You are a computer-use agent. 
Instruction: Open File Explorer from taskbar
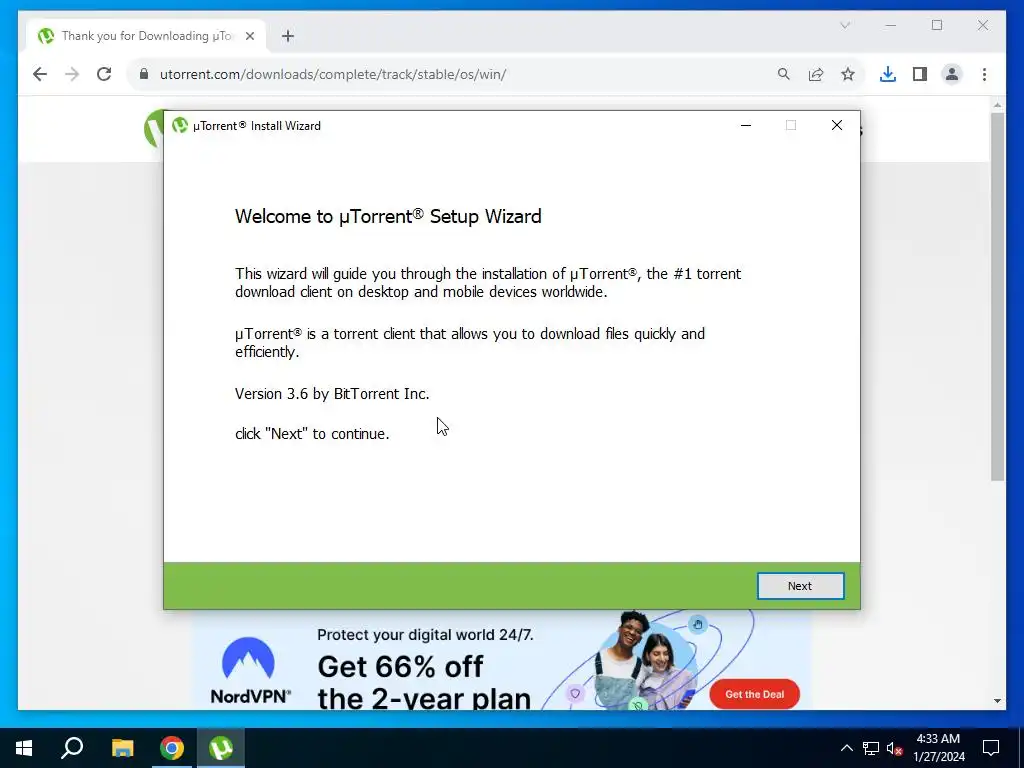pos(122,748)
